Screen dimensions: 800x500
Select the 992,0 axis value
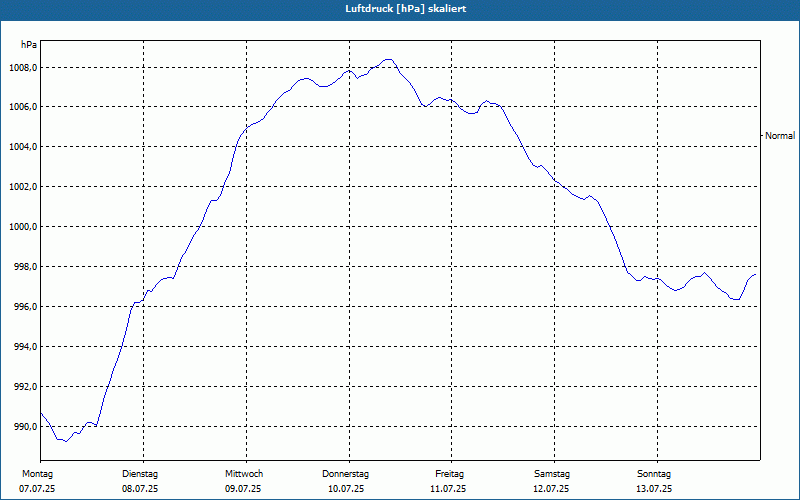point(25,387)
